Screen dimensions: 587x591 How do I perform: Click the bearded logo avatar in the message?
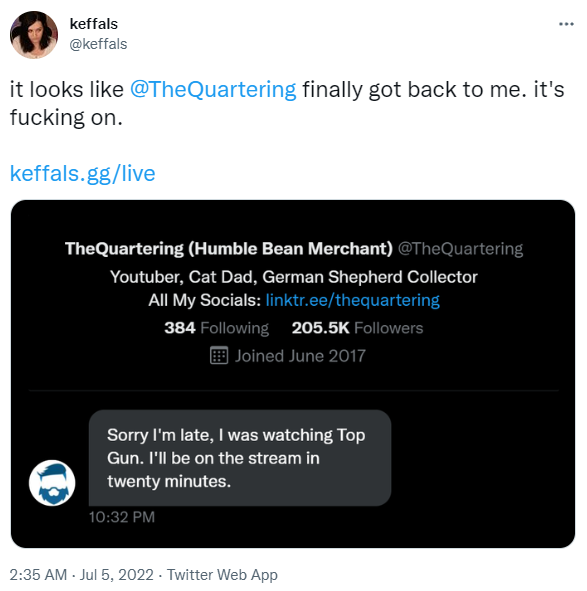(x=52, y=483)
